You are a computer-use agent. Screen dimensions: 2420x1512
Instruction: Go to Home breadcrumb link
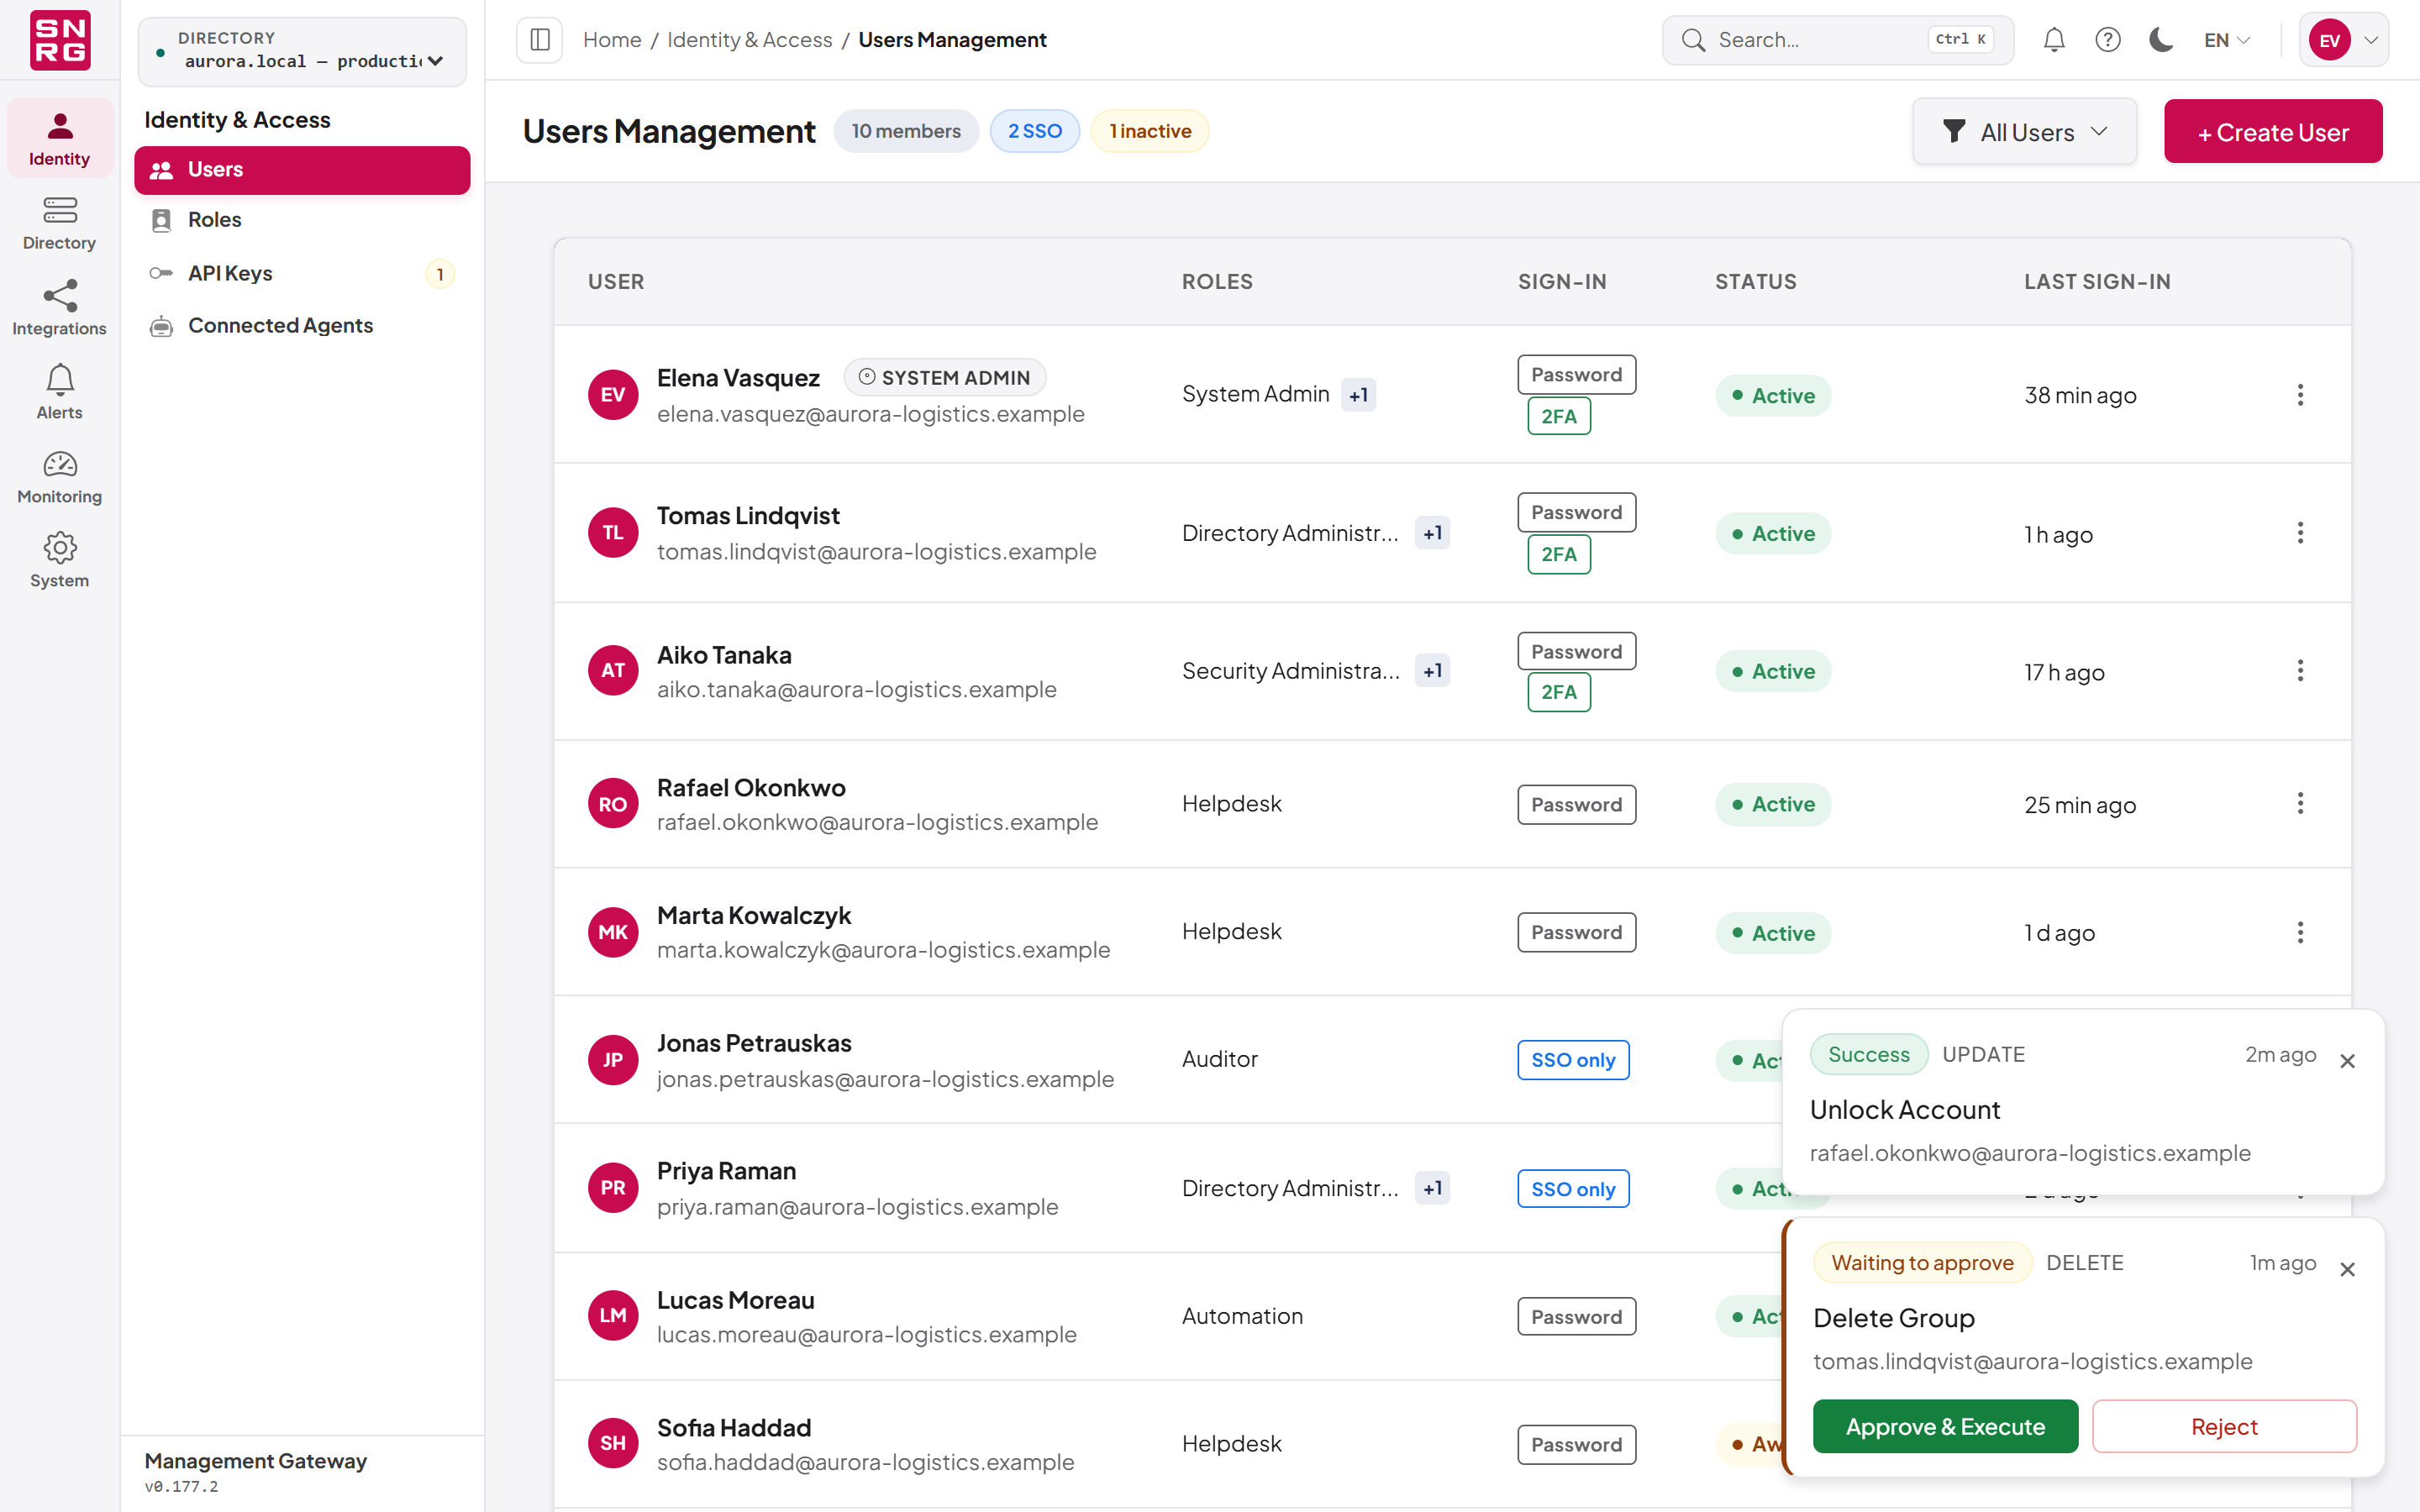[x=612, y=40]
